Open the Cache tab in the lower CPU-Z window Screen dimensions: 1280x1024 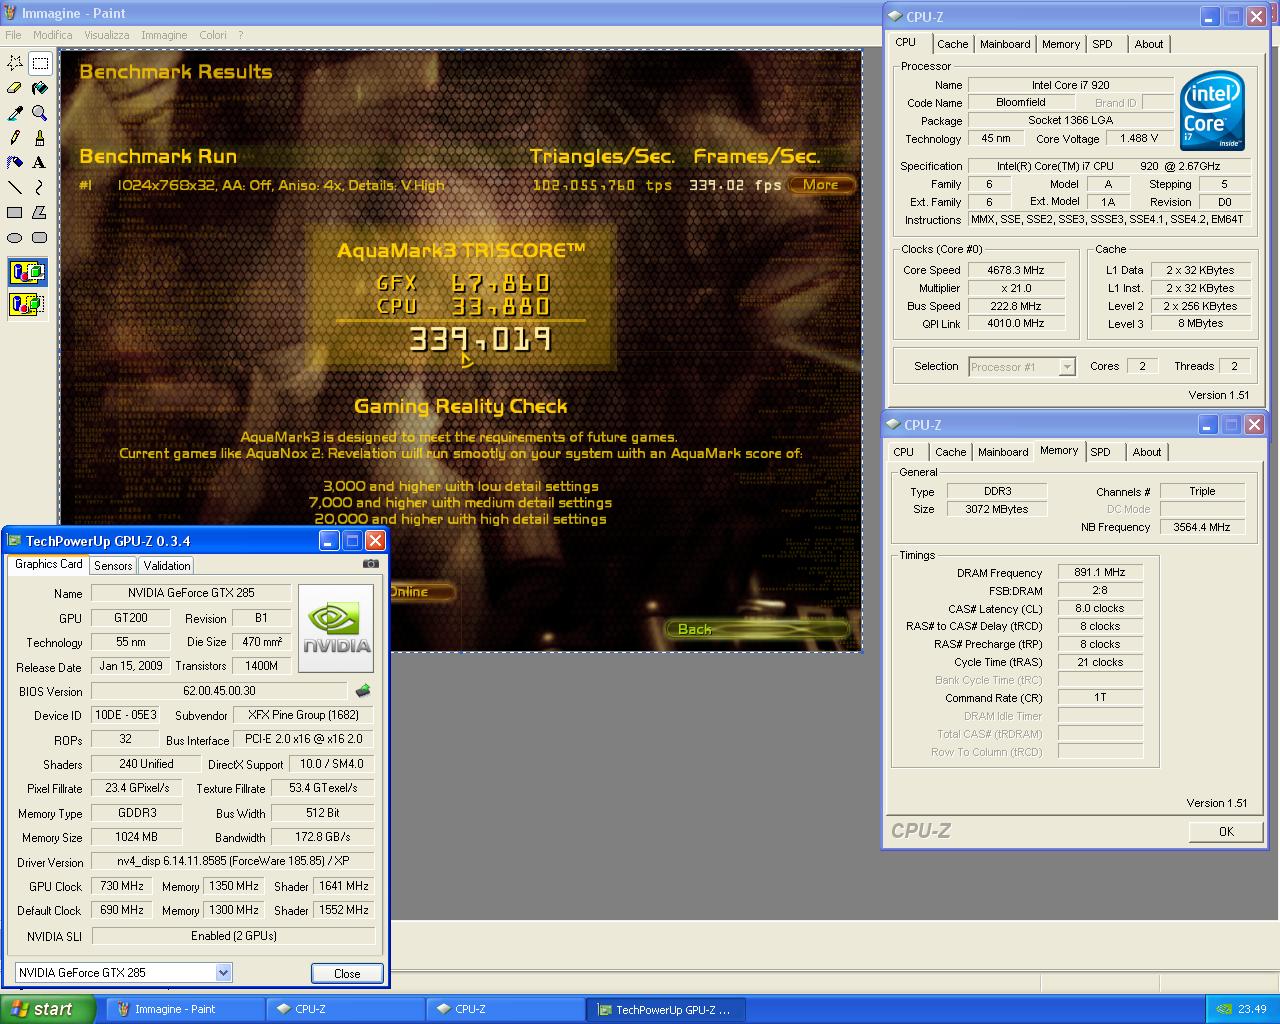point(950,452)
